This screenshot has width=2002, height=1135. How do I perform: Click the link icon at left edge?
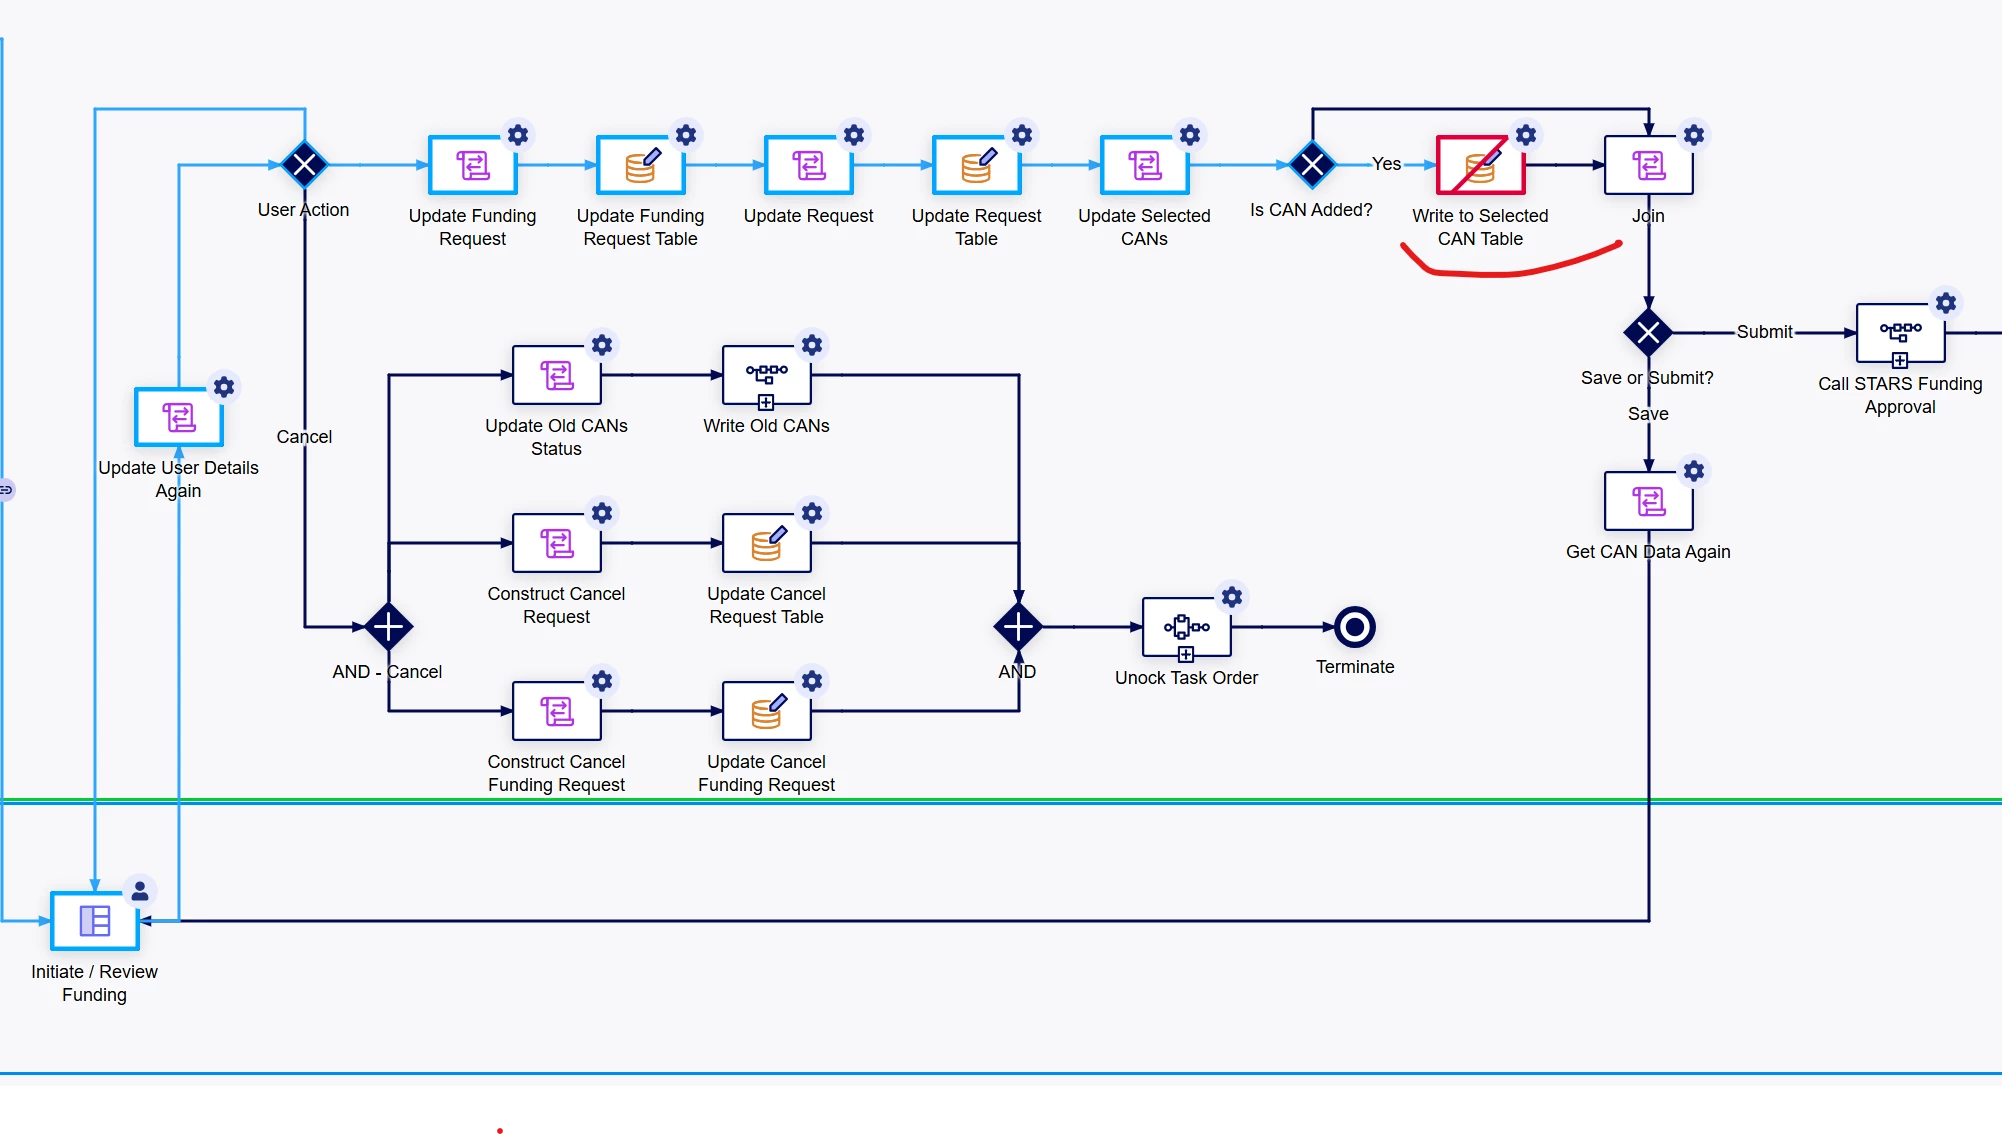pyautogui.click(x=6, y=490)
